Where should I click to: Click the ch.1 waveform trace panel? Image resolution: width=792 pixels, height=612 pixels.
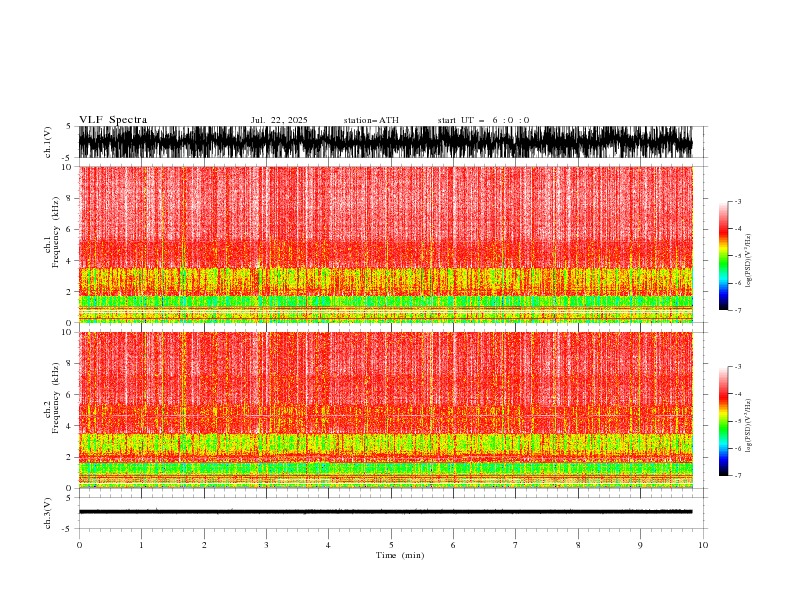tap(391, 142)
